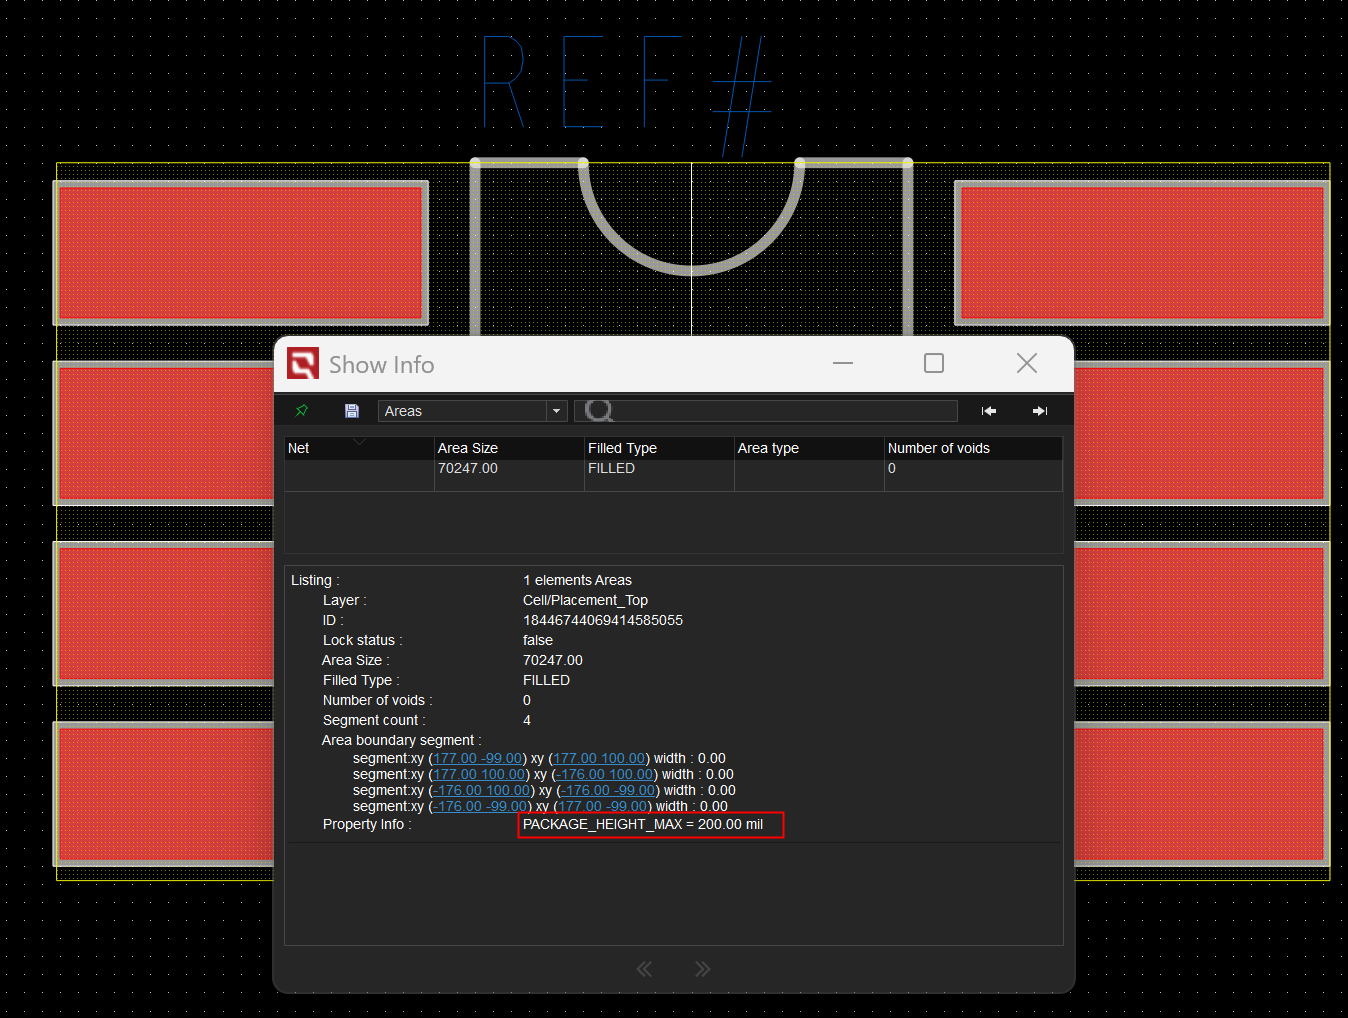Click the double-right chevron at bottom

pyautogui.click(x=702, y=968)
